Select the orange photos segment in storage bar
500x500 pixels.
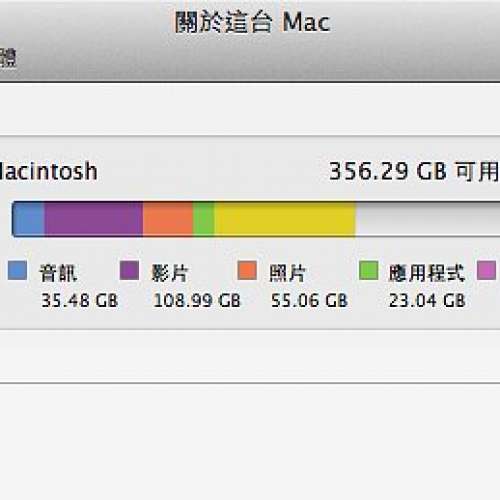(168, 219)
